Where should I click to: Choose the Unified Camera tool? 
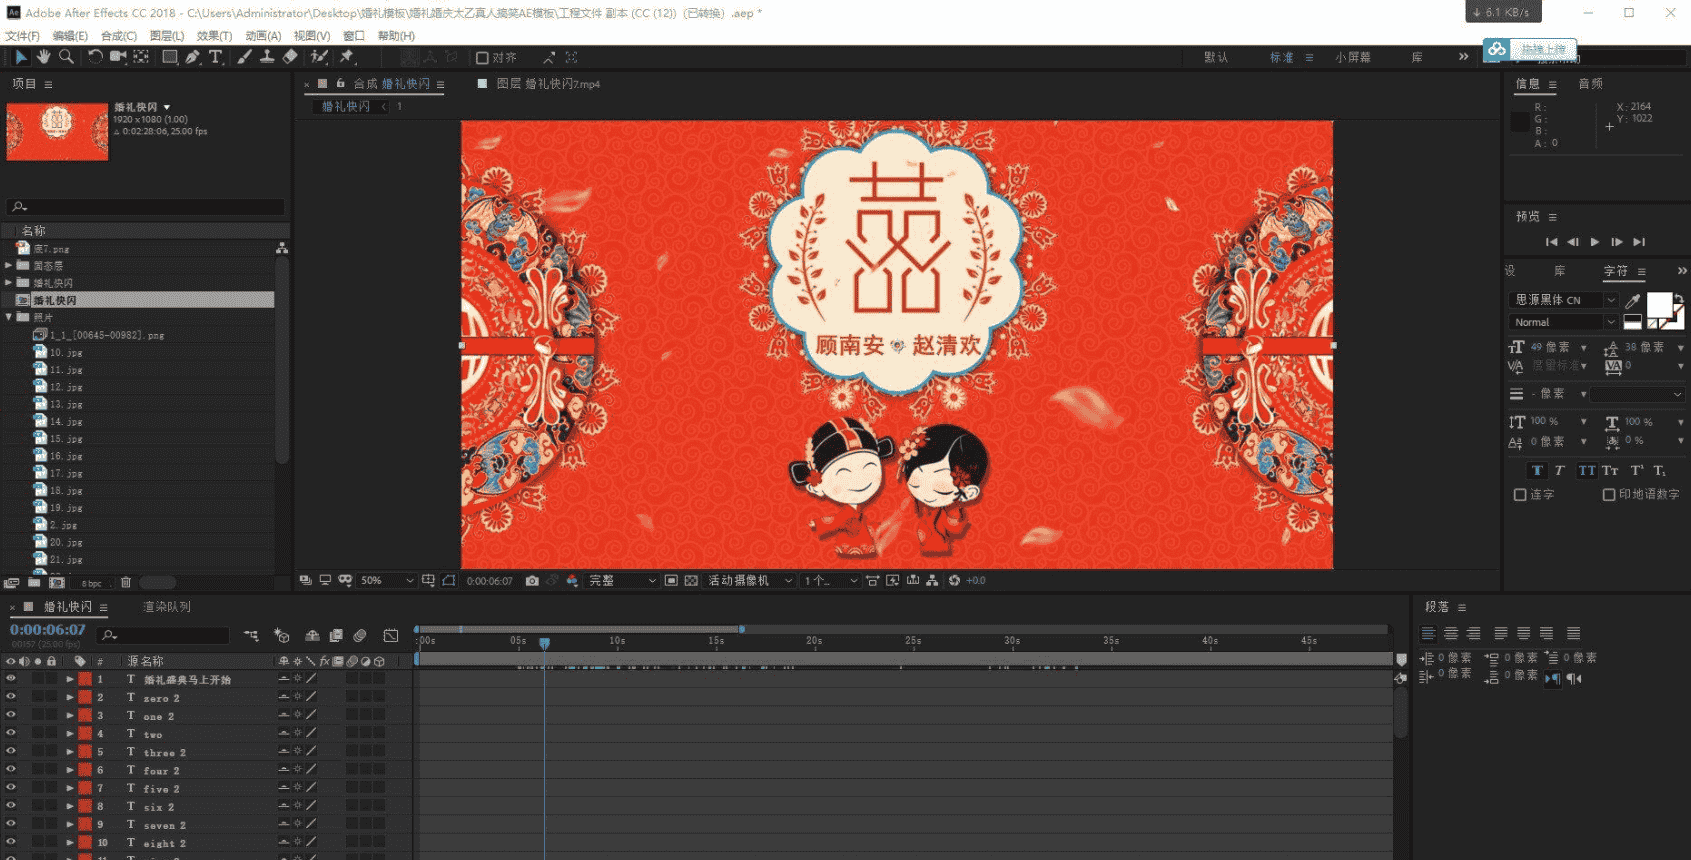coord(118,57)
